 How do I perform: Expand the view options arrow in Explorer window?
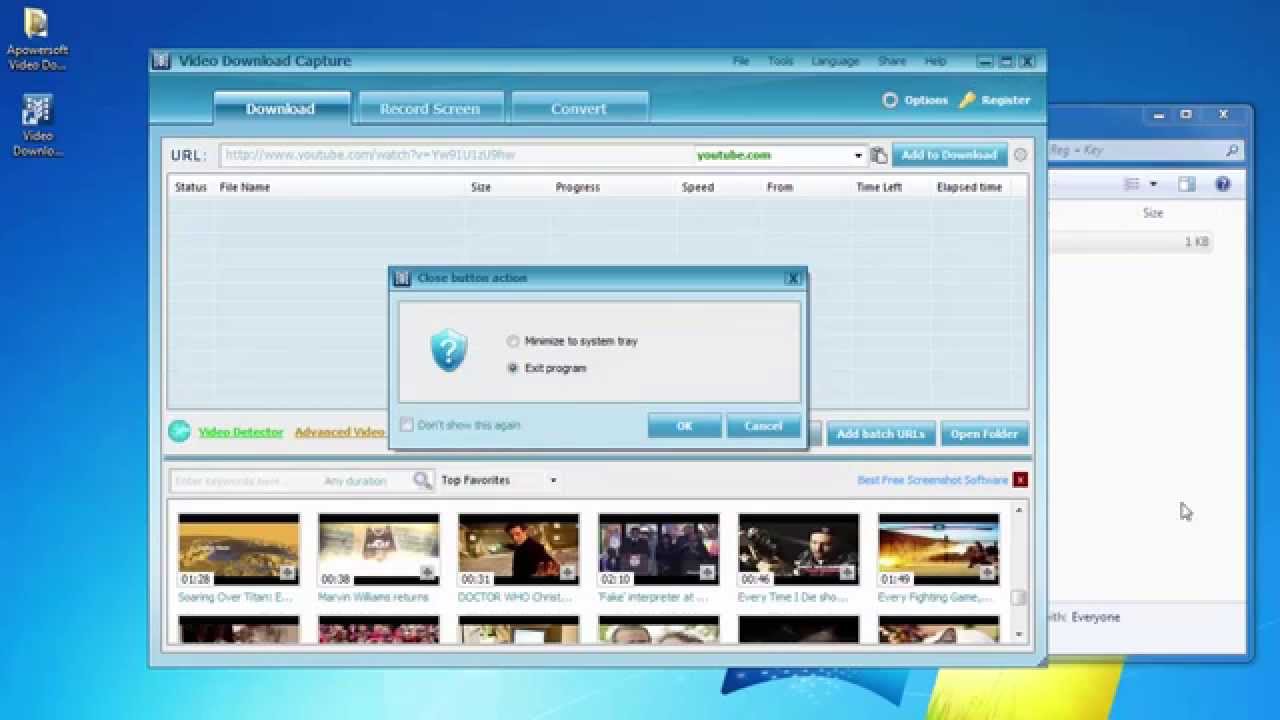1153,184
